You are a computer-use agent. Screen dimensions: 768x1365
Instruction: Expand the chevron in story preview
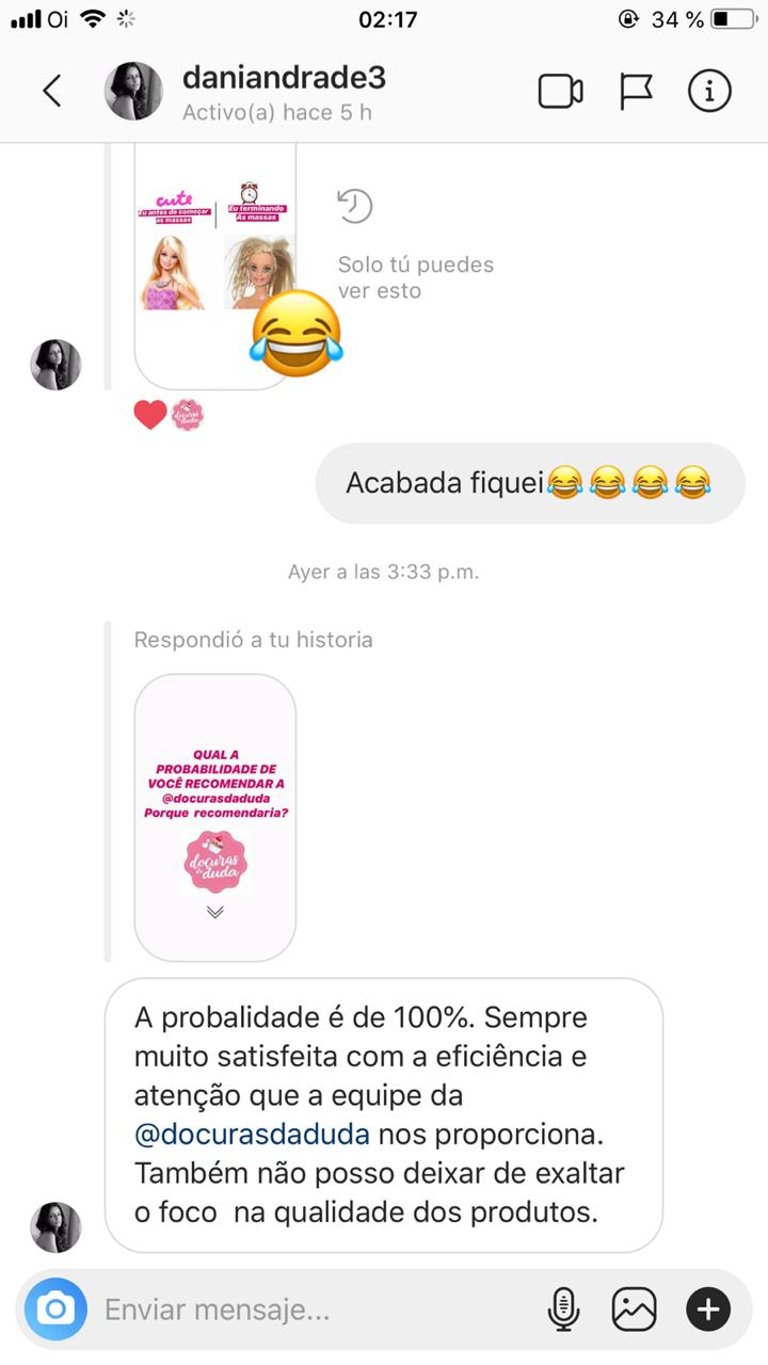pyautogui.click(x=215, y=912)
